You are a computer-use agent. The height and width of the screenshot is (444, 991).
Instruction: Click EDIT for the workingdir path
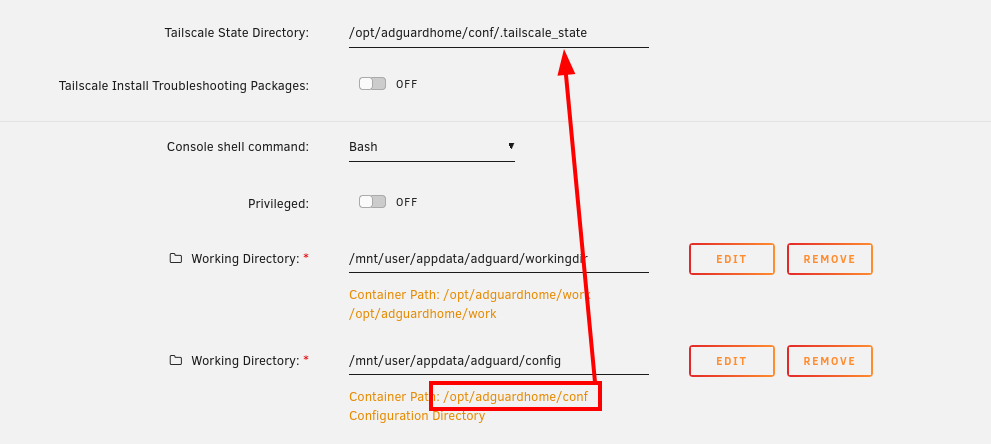click(732, 259)
